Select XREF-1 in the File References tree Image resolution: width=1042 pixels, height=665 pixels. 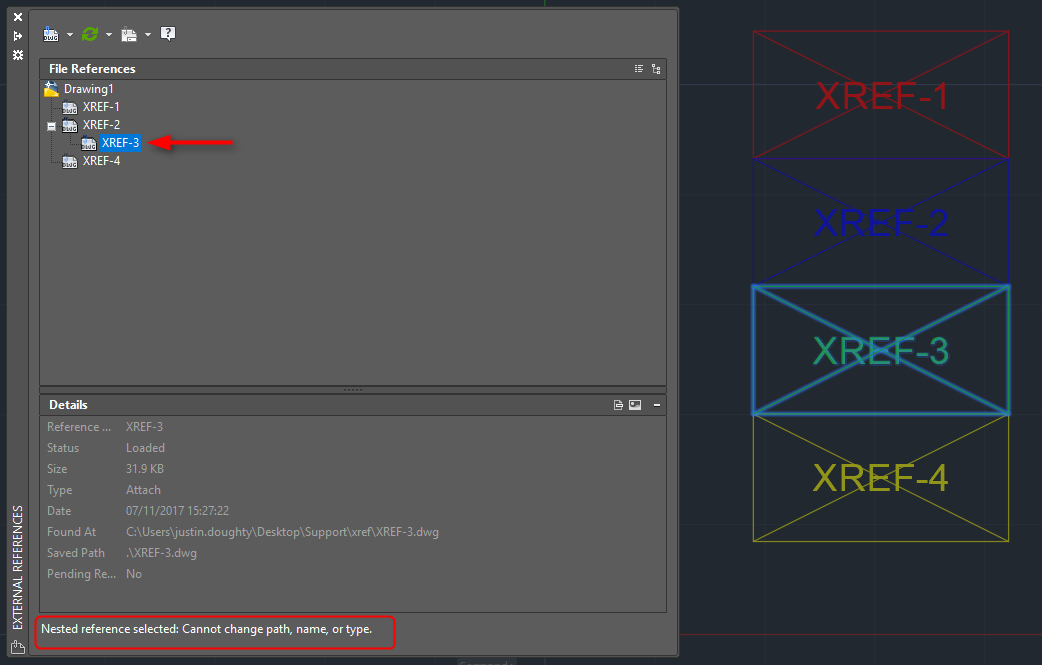pyautogui.click(x=101, y=107)
